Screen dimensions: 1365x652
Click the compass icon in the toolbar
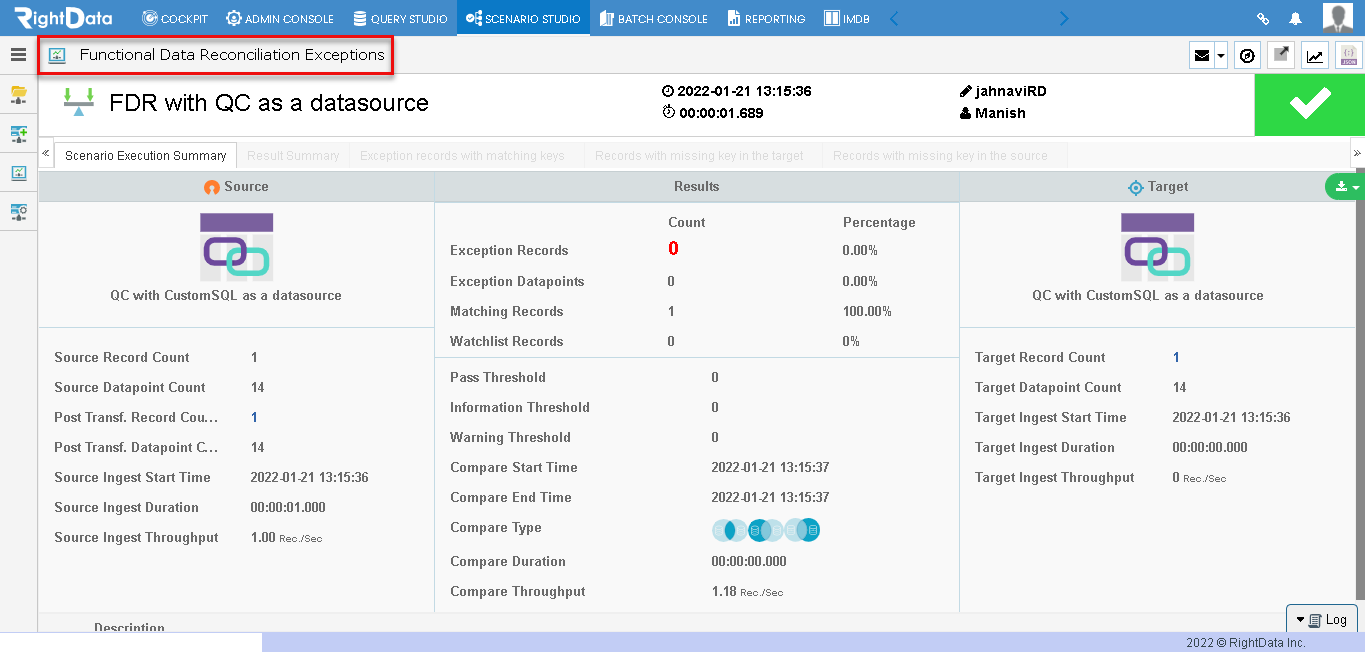click(x=1247, y=56)
